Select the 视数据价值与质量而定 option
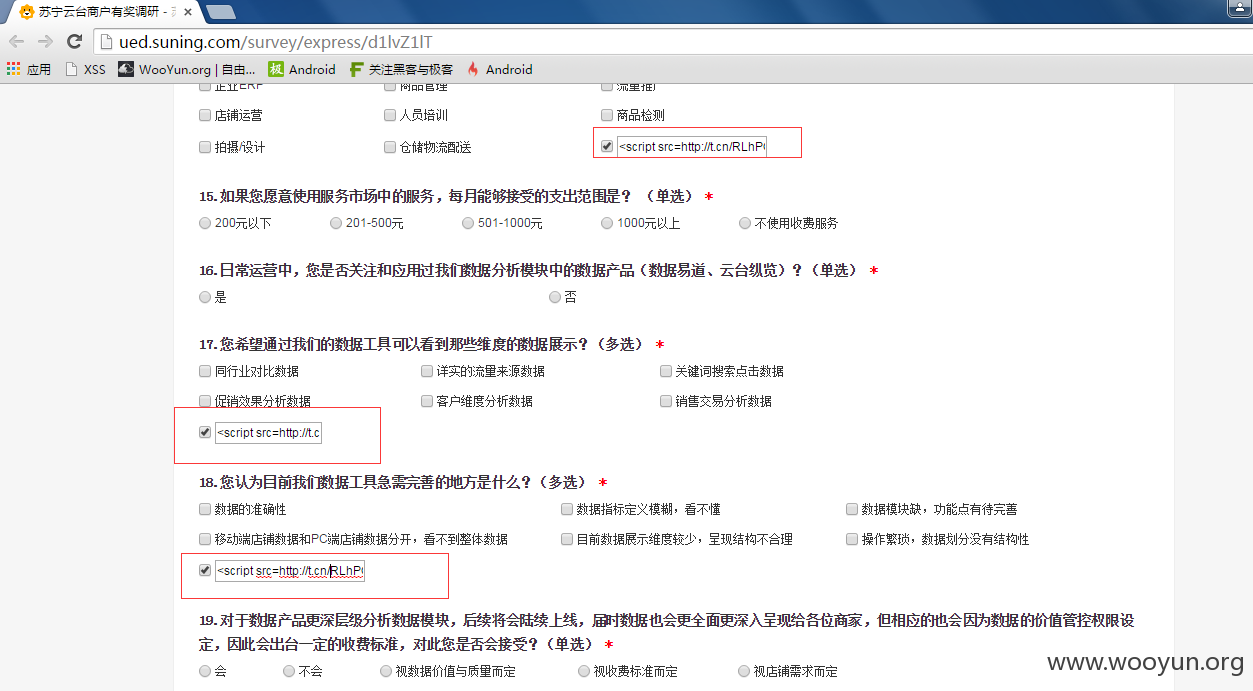The width and height of the screenshot is (1253, 691). click(386, 671)
